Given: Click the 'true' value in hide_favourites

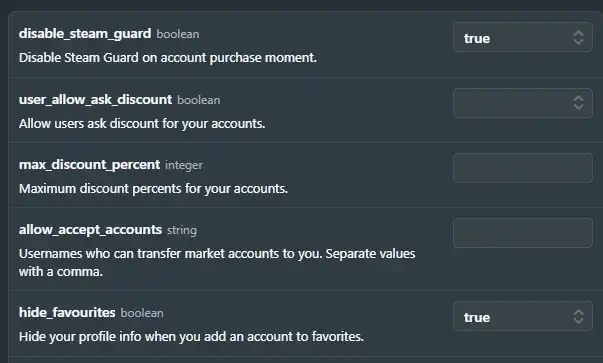Looking at the screenshot, I should pyautogui.click(x=477, y=318).
